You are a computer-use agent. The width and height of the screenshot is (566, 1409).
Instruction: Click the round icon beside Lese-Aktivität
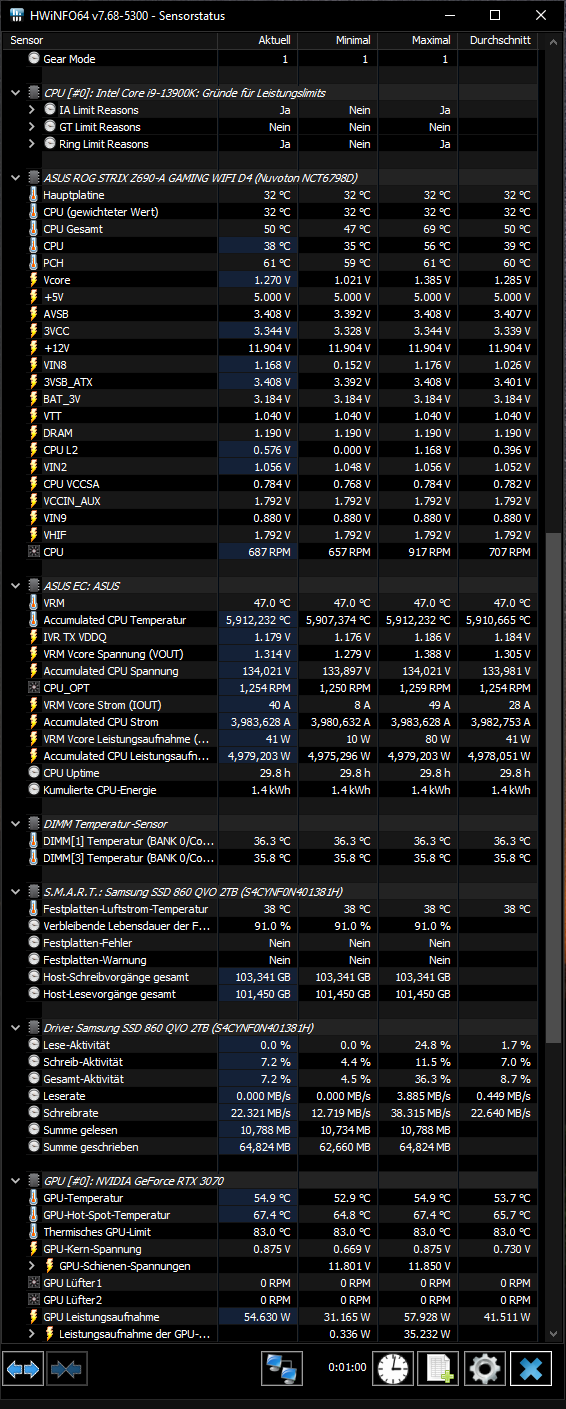pos(35,1045)
